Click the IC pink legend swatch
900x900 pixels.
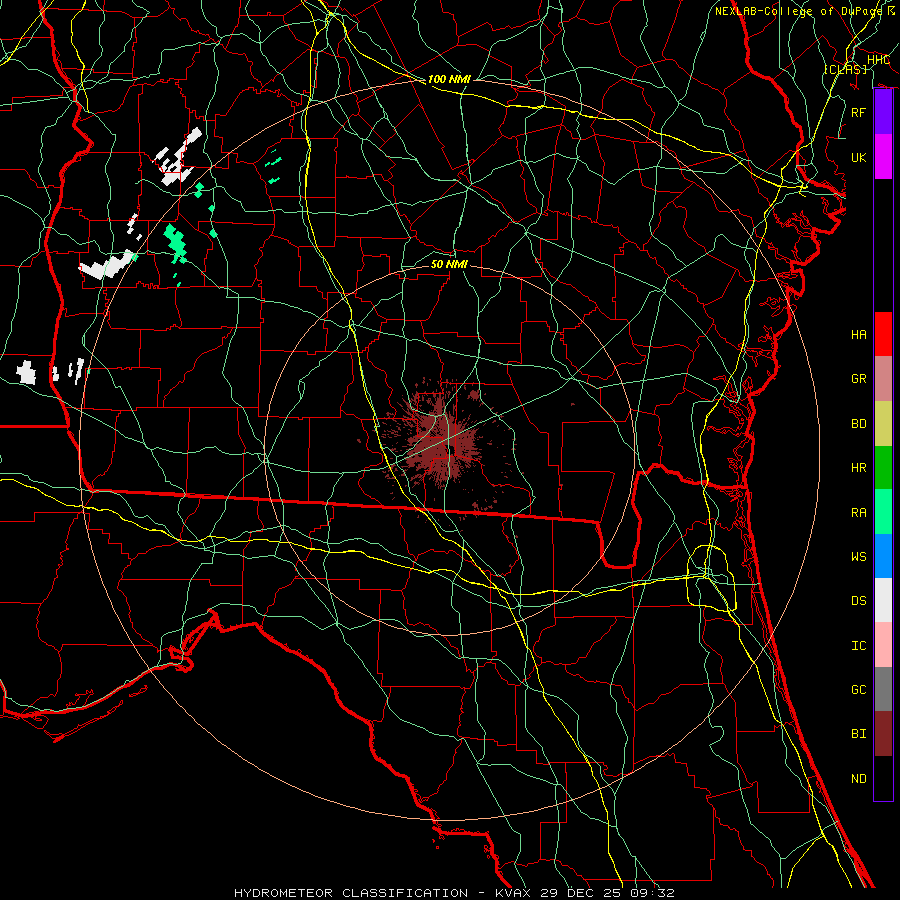pos(883,645)
